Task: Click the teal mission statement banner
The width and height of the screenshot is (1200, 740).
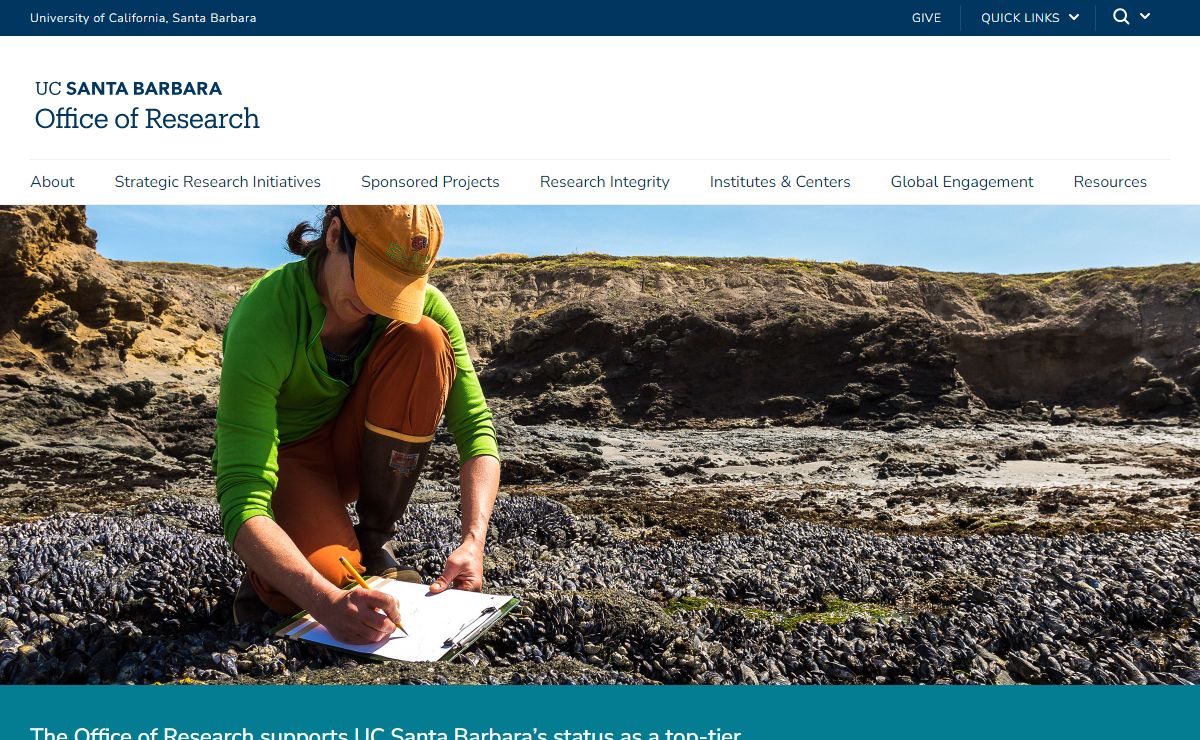Action: point(600,712)
